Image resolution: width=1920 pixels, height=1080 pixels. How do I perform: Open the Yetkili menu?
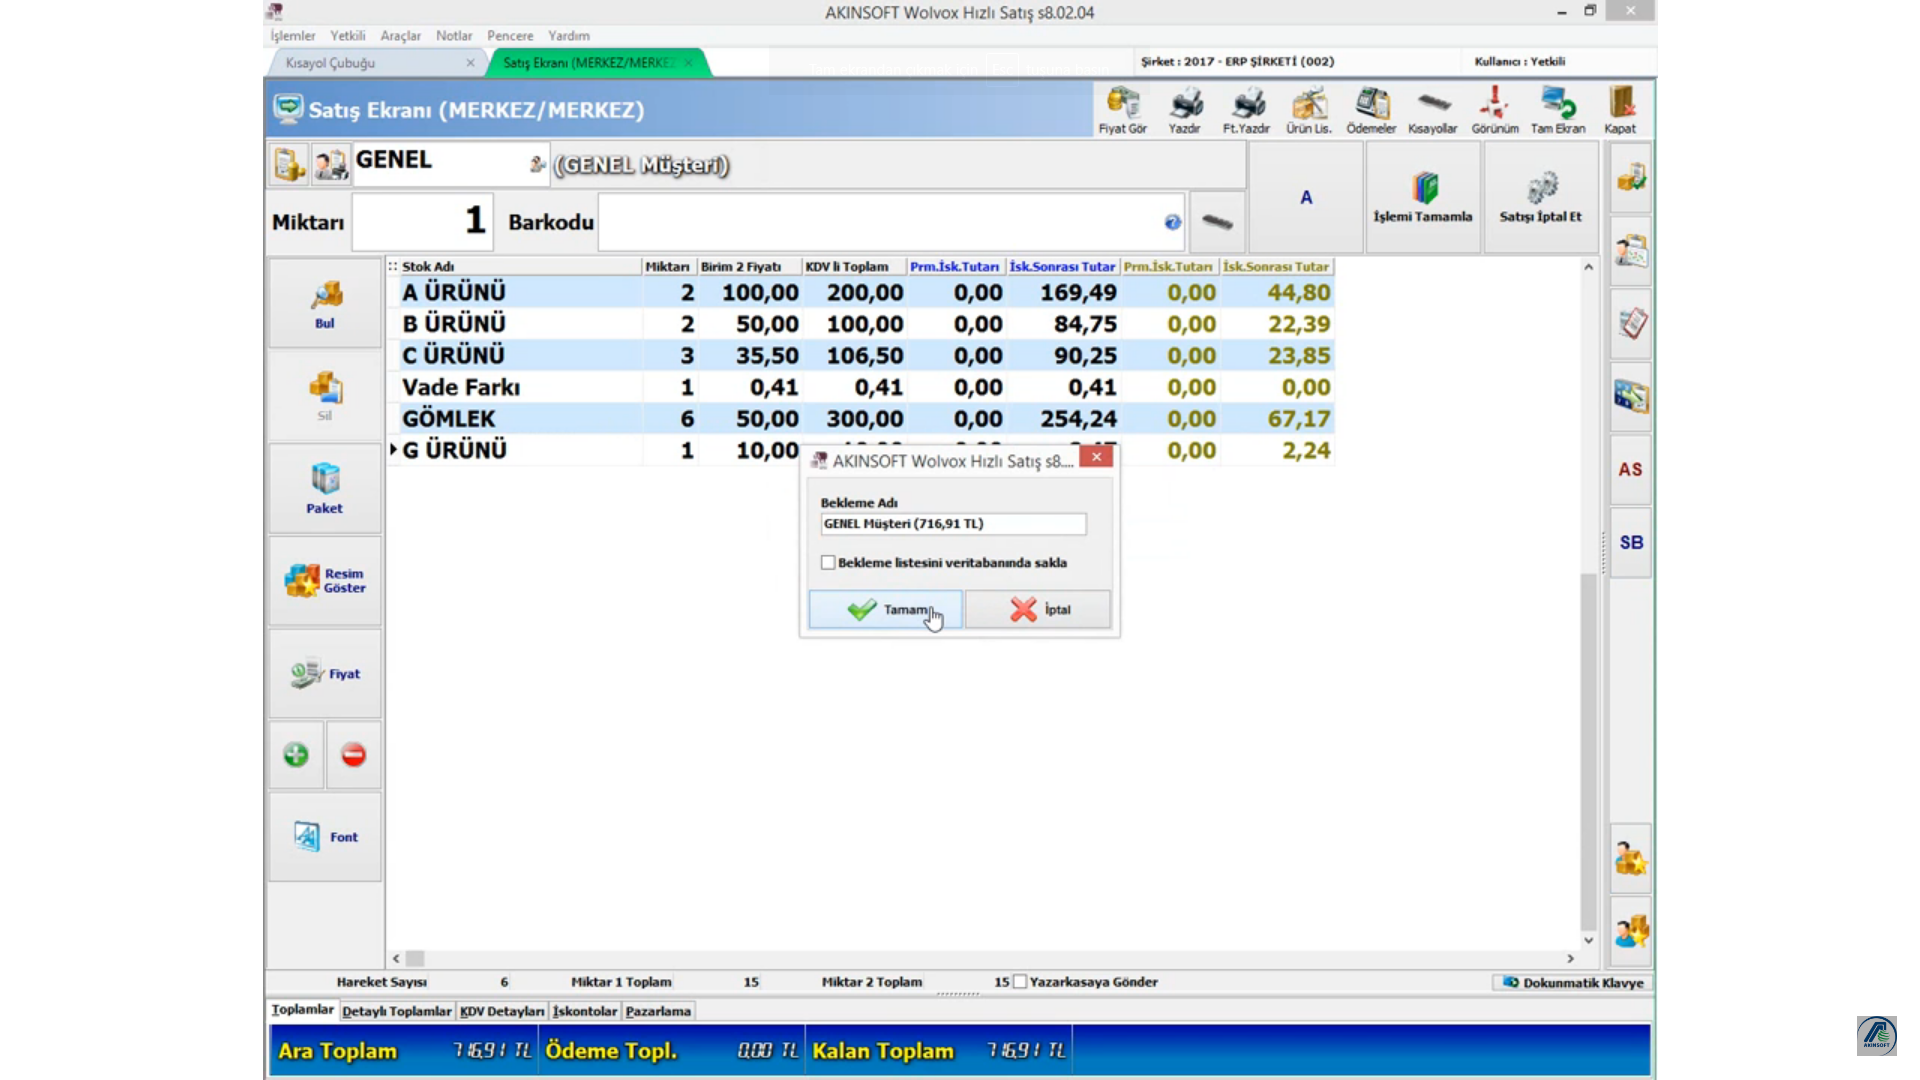click(x=348, y=36)
